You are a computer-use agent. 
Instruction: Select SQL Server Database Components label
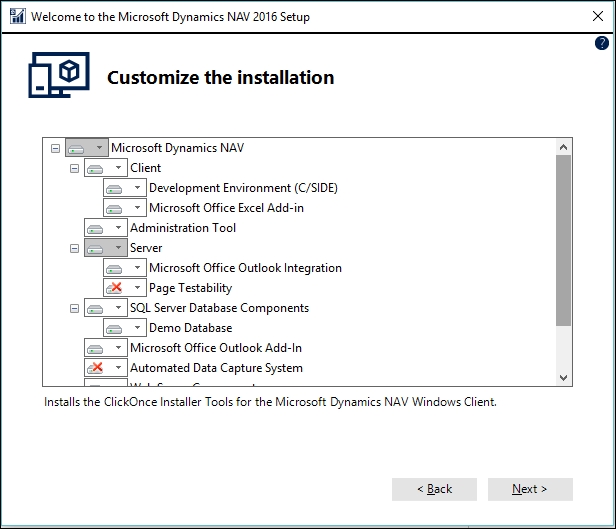pyautogui.click(x=220, y=308)
